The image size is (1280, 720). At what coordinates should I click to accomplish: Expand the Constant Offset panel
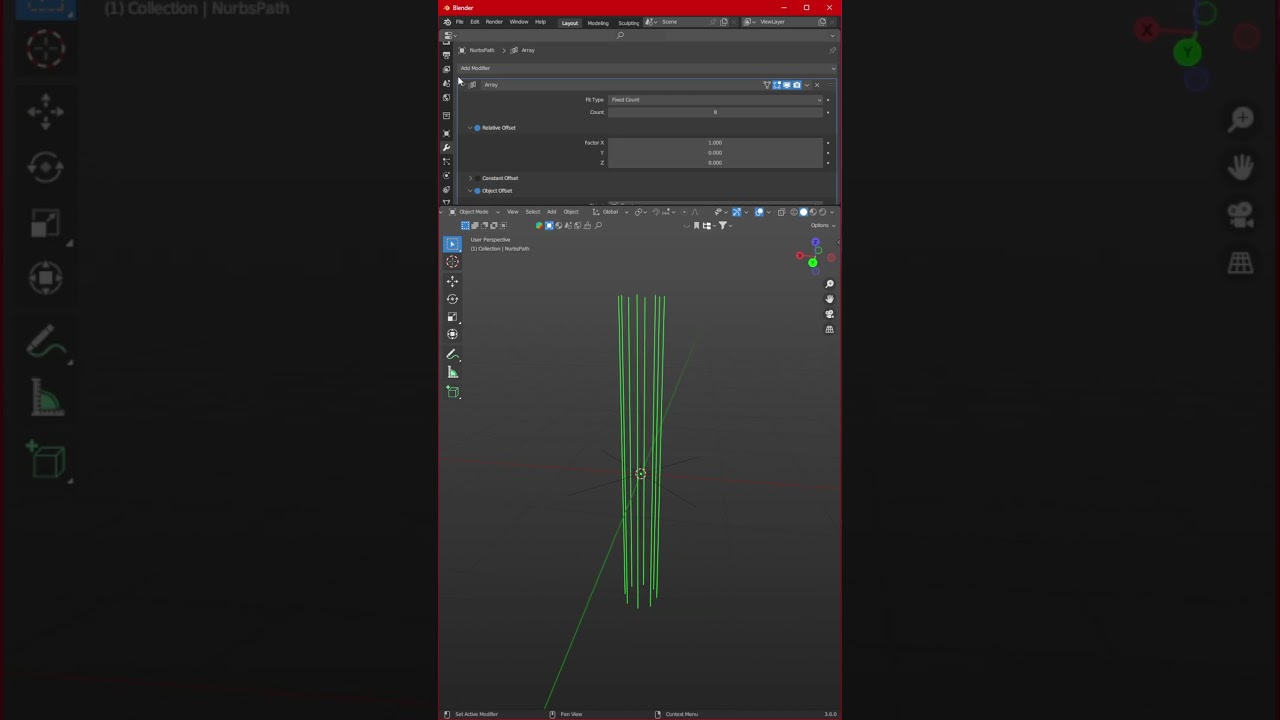coord(470,178)
